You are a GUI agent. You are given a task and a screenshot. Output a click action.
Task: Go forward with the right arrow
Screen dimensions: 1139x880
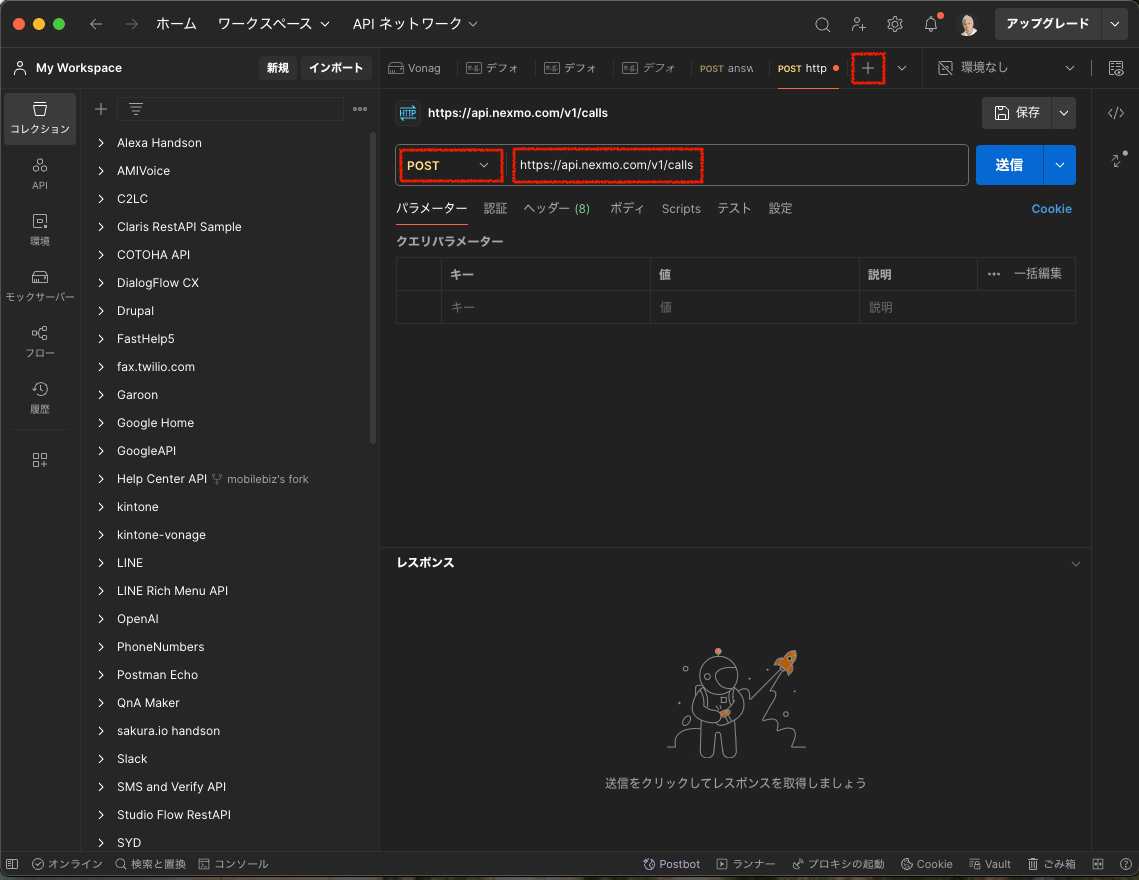(131, 24)
